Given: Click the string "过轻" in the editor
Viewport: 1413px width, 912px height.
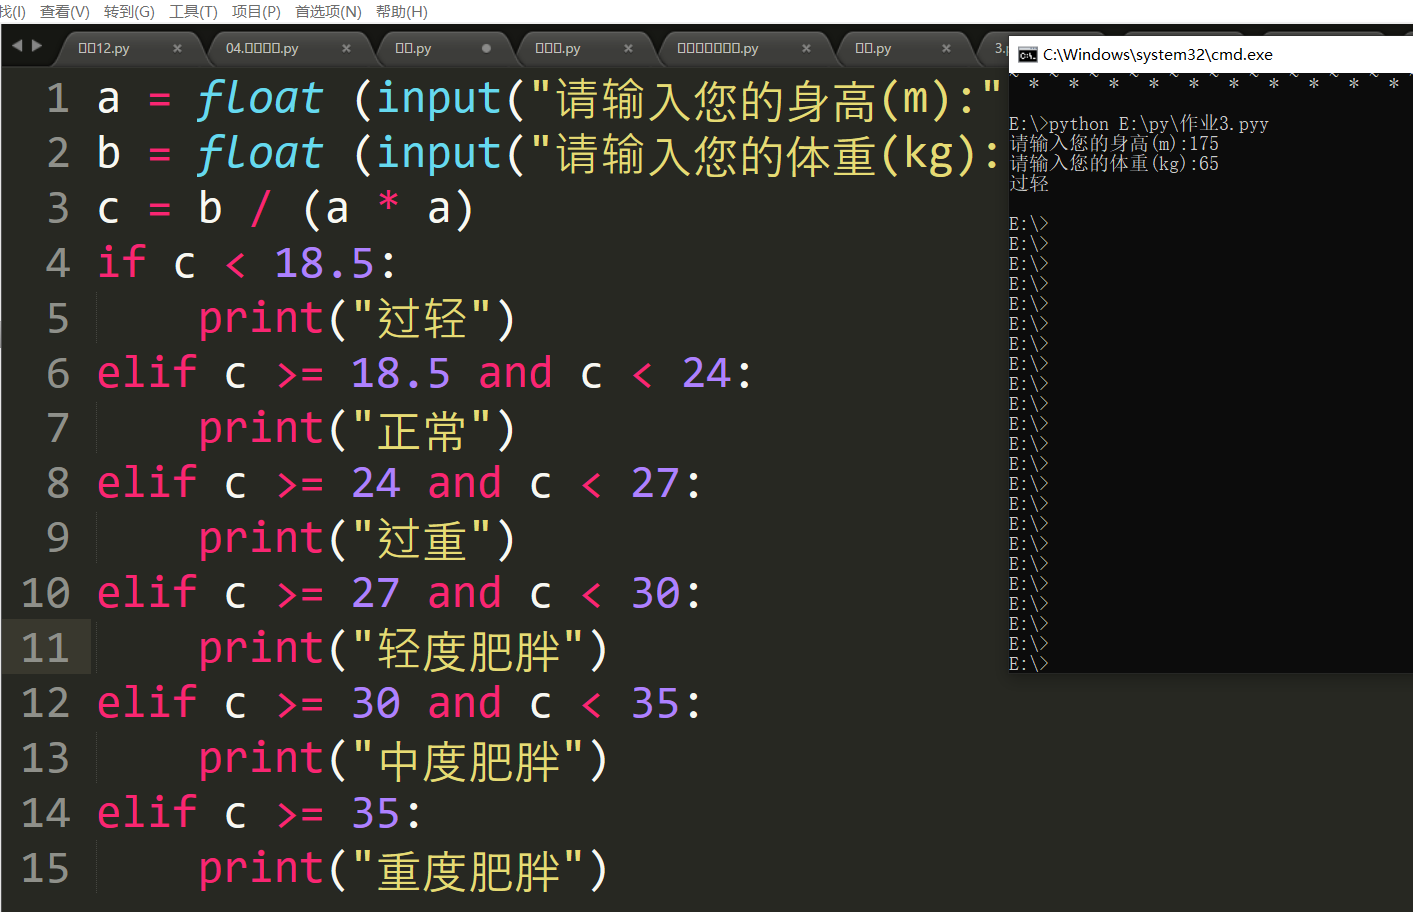Looking at the screenshot, I should click(x=422, y=319).
